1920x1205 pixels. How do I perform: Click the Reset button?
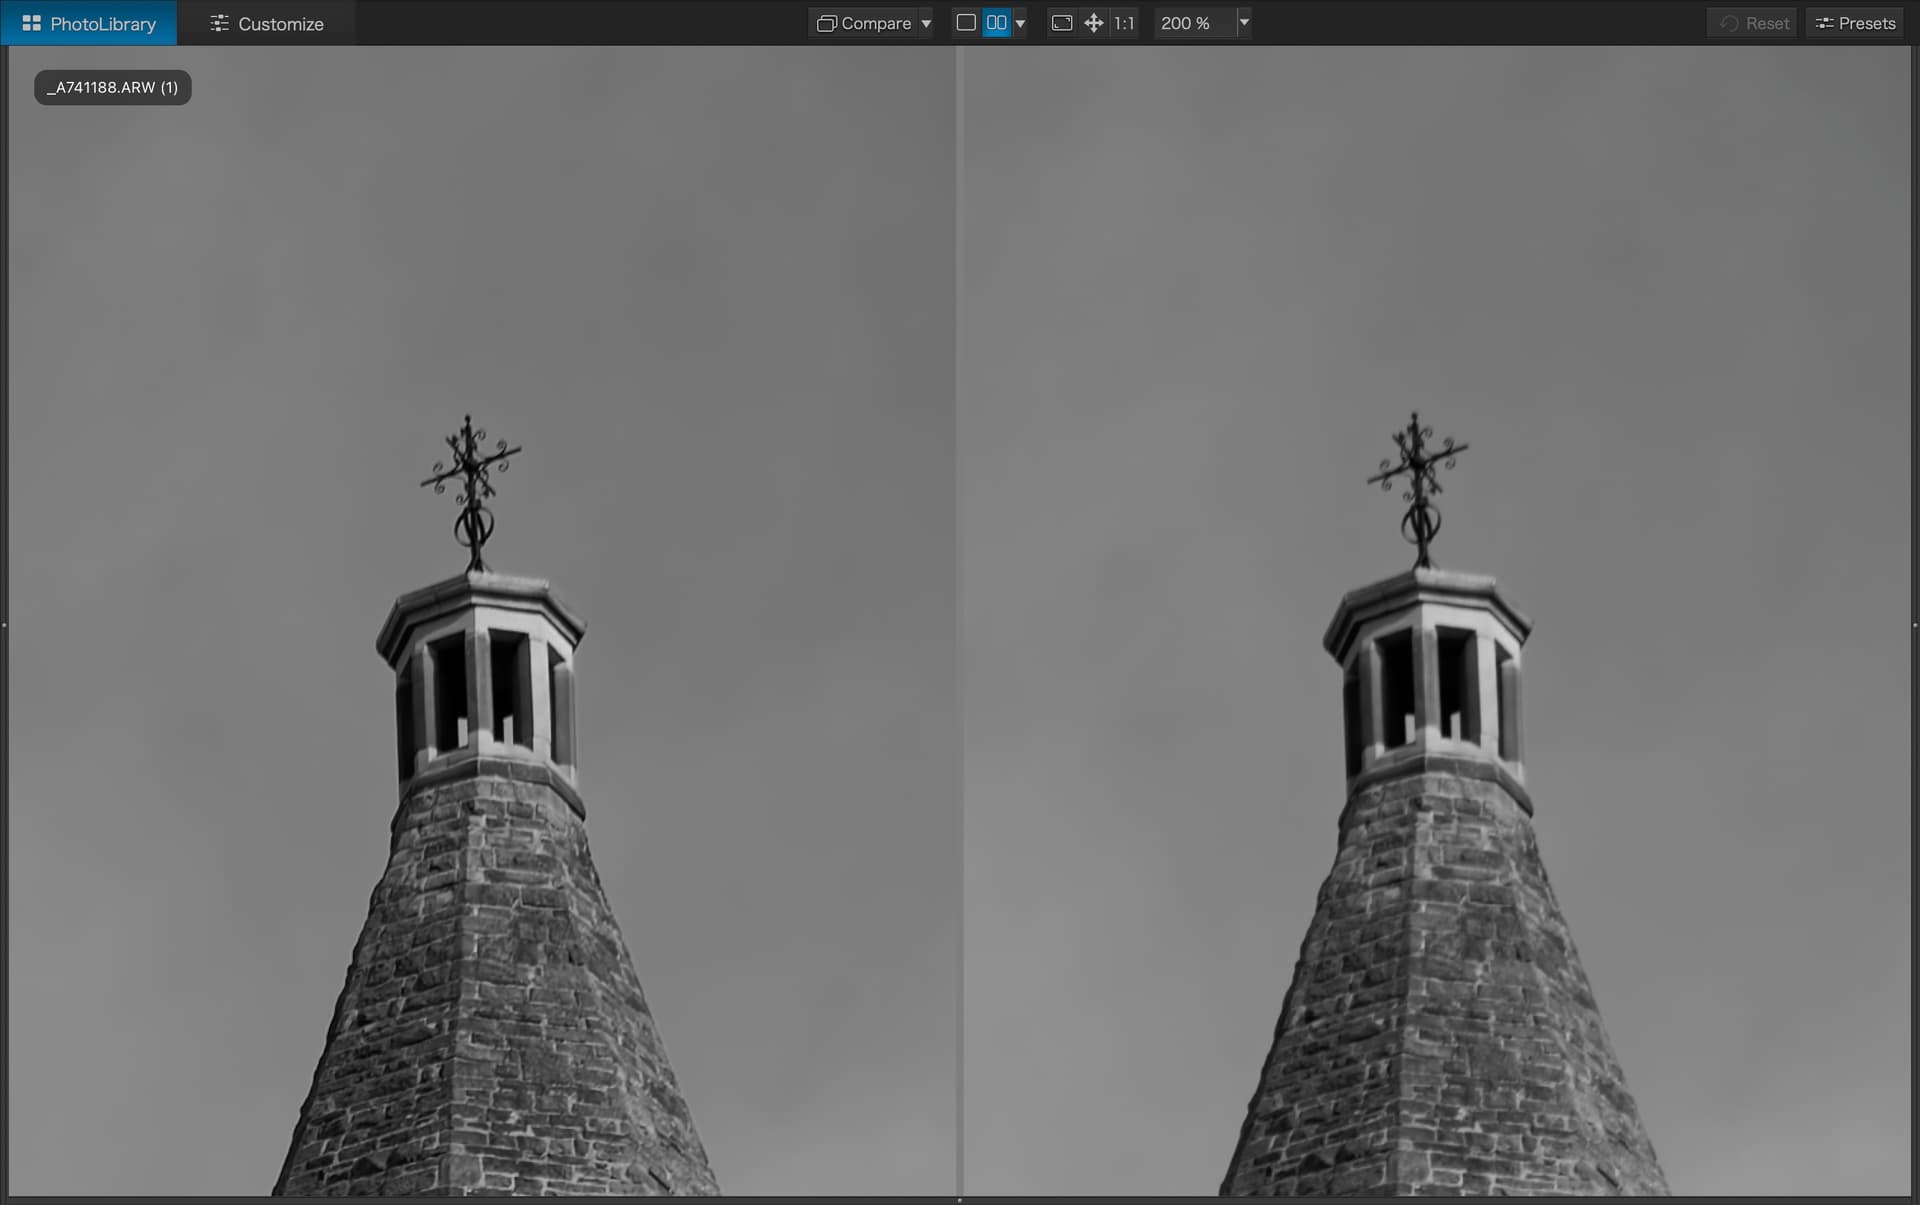click(1754, 23)
